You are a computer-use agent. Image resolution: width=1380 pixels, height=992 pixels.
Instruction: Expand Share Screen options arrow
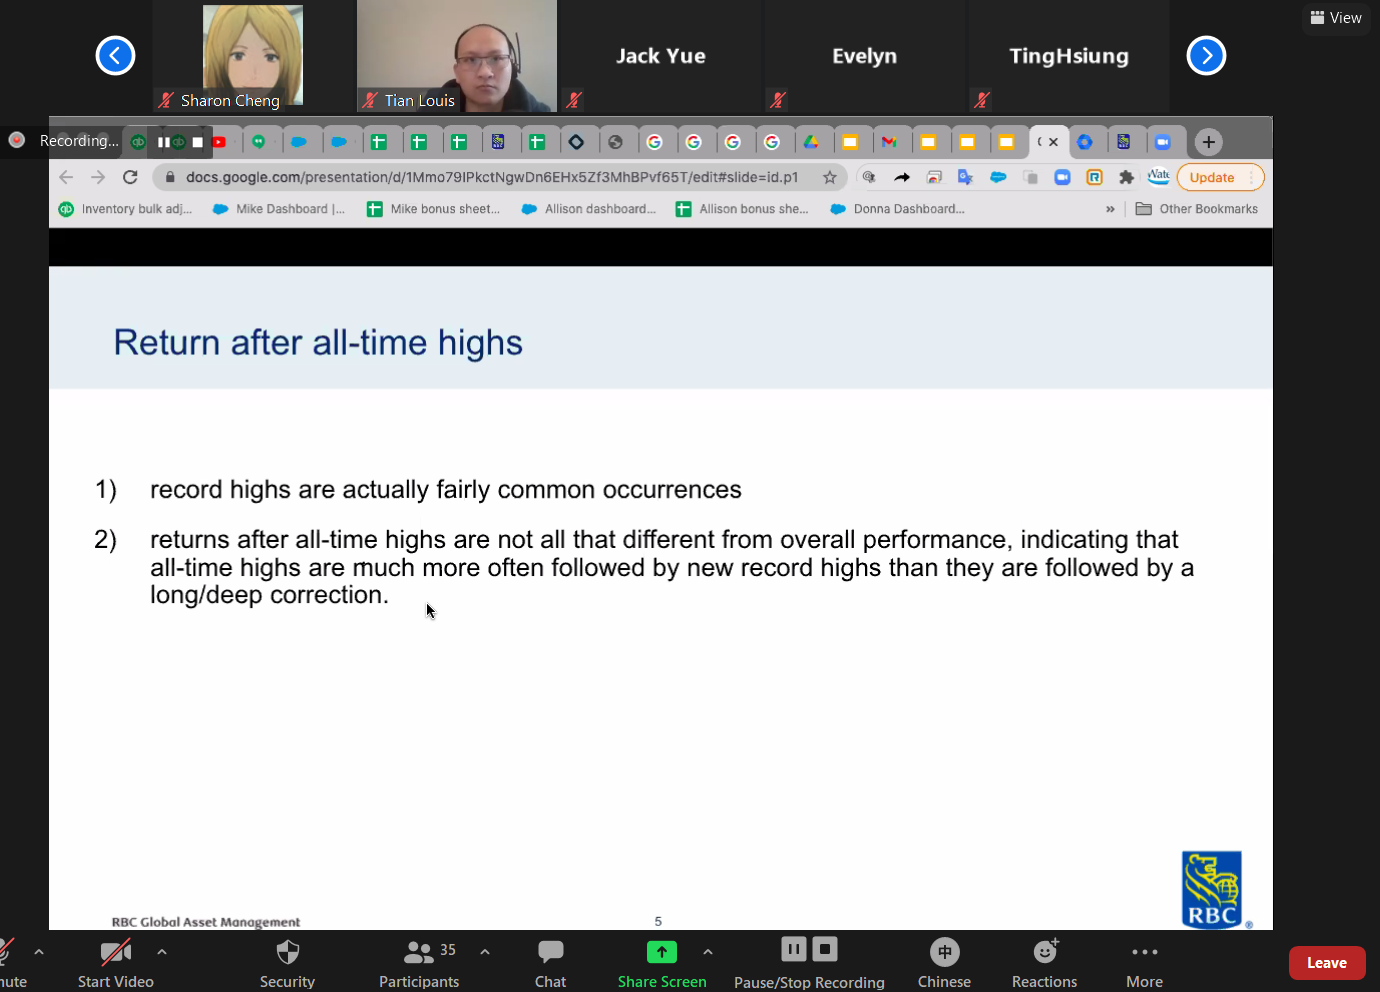click(708, 952)
